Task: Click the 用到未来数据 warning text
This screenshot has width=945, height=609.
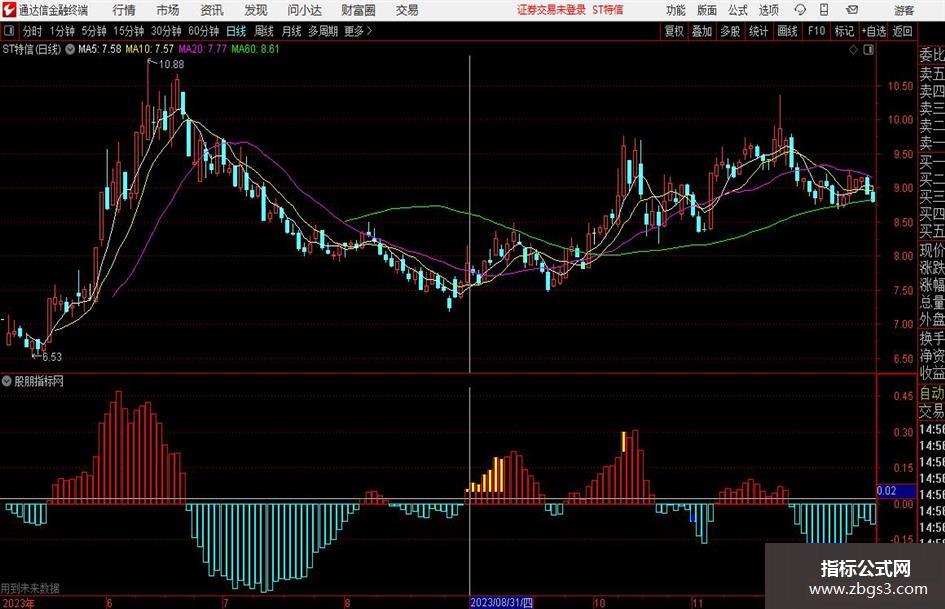Action: tap(30, 588)
